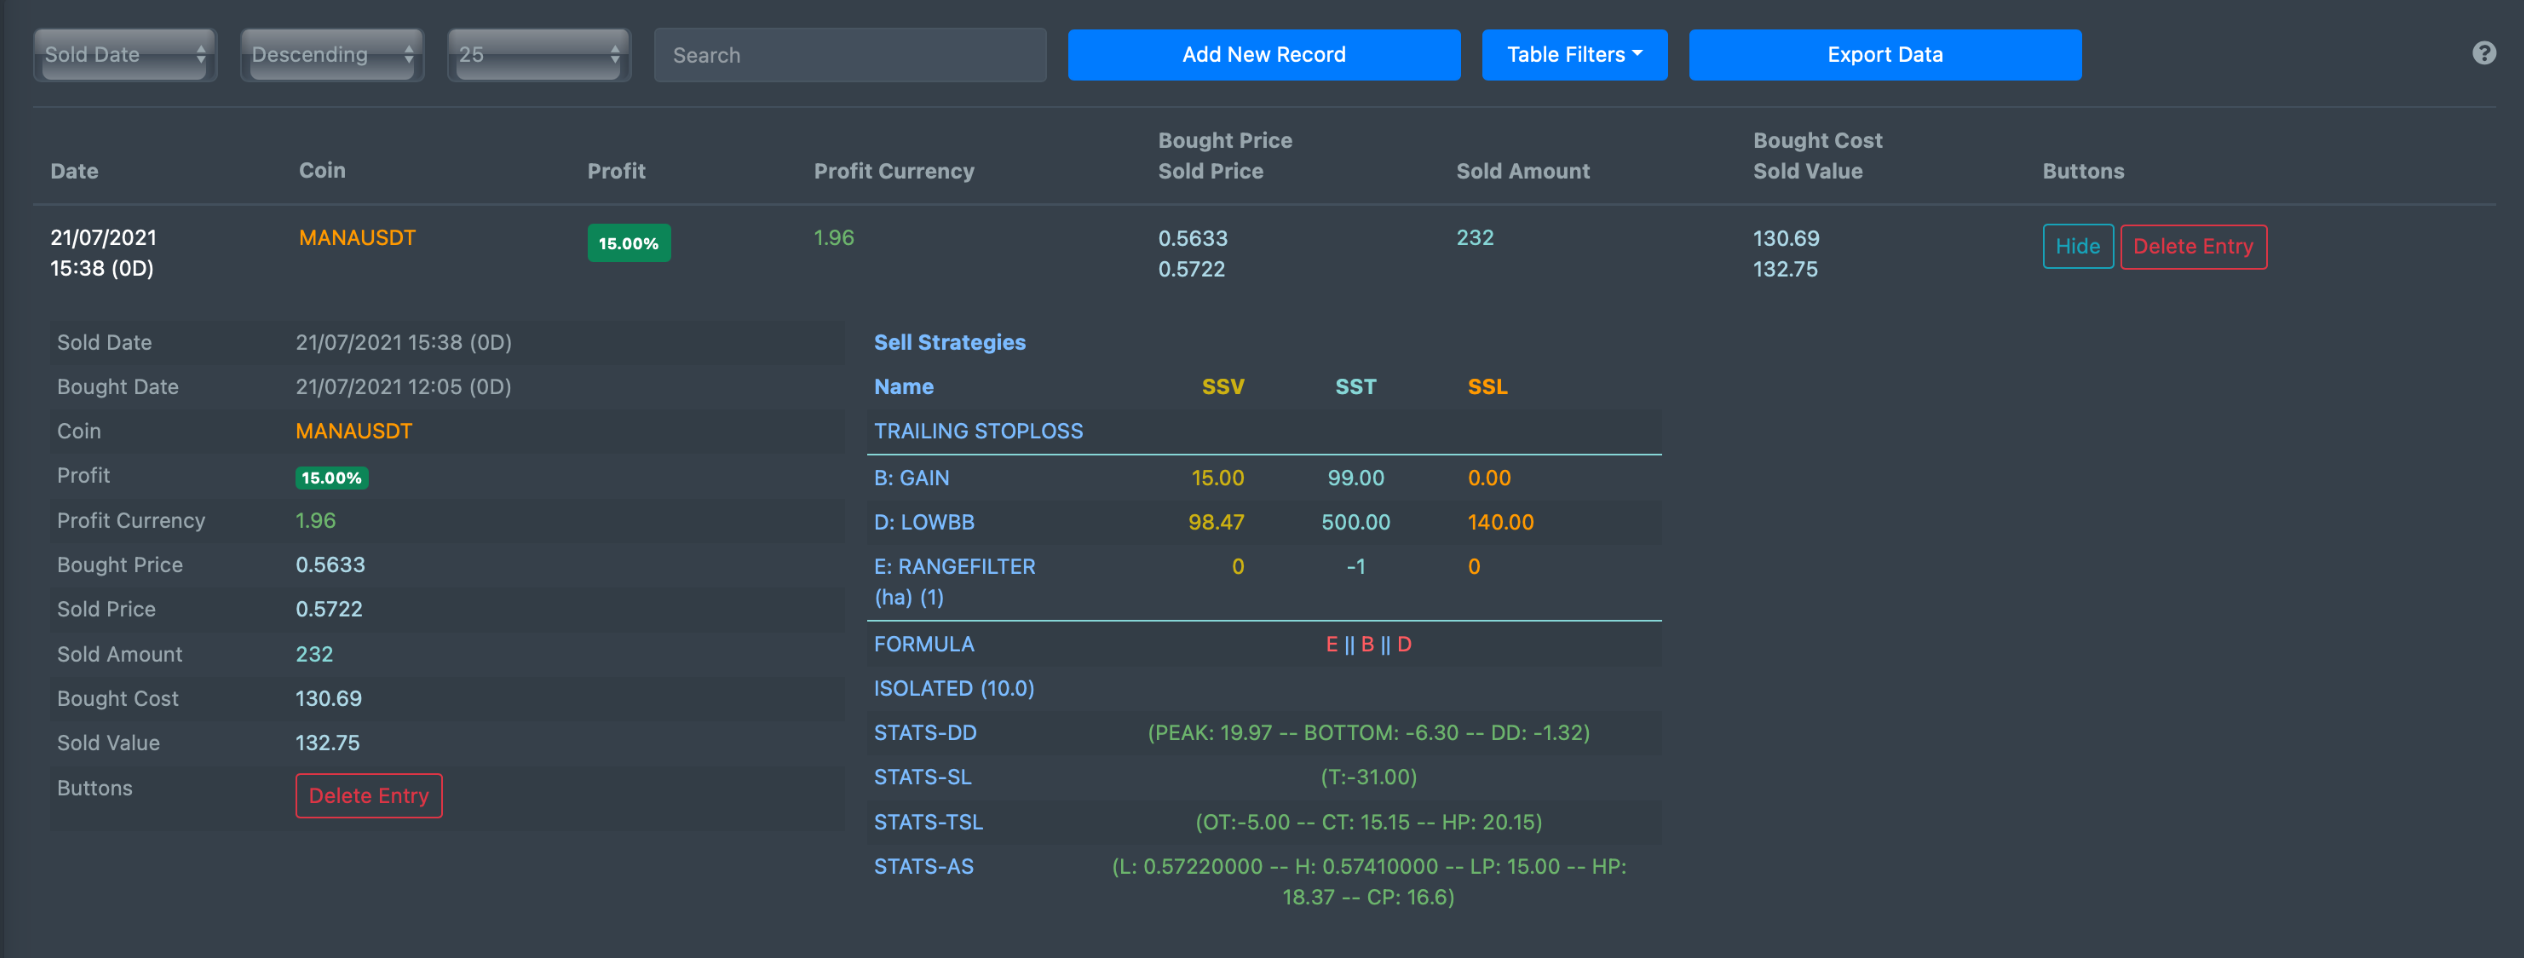The image size is (2524, 958).
Task: Click the SSV column header
Action: click(x=1223, y=387)
